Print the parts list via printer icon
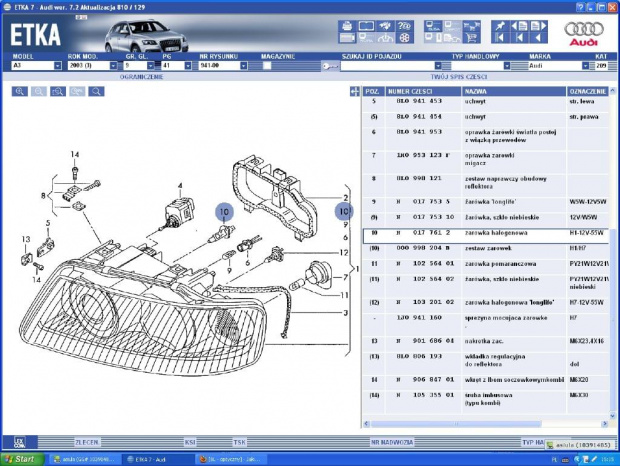 (347, 26)
